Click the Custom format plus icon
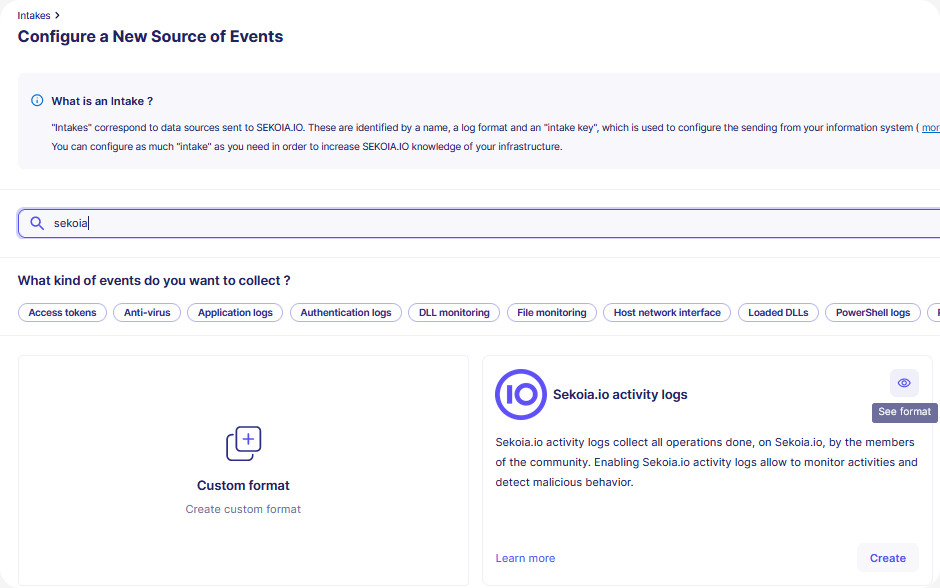Viewport: 940px width, 588px height. 243,443
